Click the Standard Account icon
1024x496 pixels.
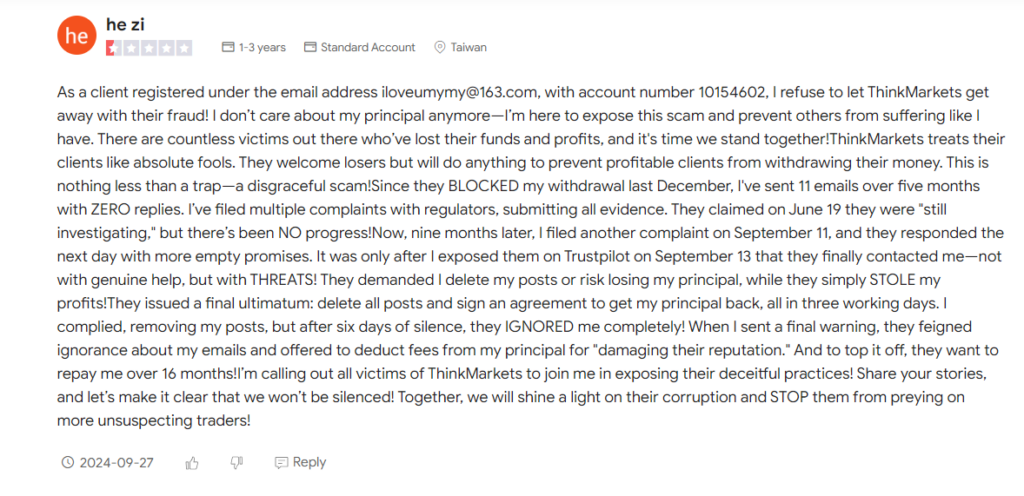click(x=310, y=47)
